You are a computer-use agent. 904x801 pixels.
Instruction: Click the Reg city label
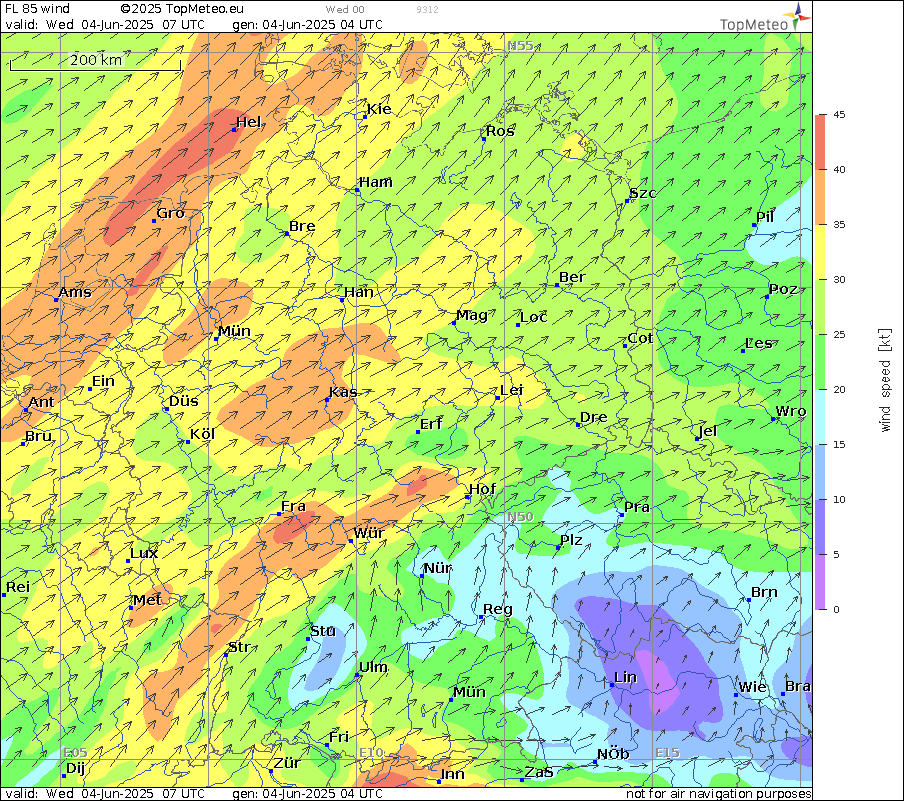[498, 610]
